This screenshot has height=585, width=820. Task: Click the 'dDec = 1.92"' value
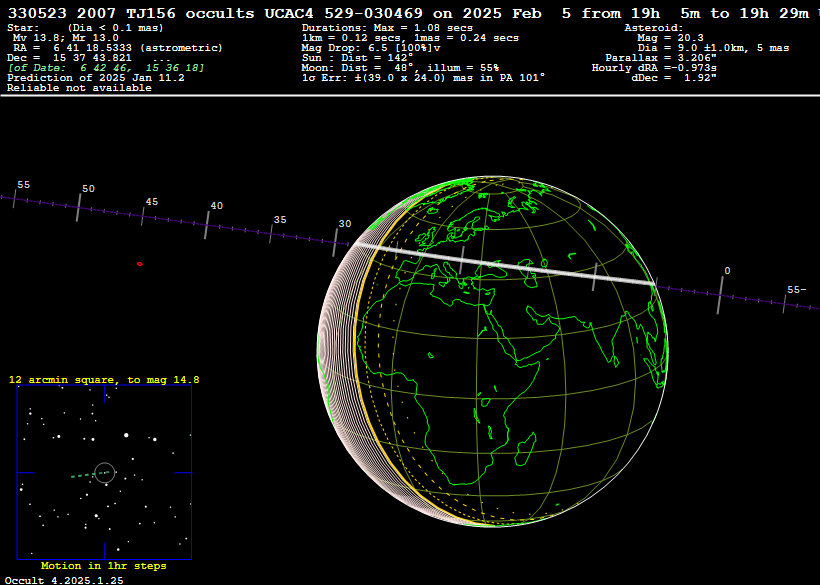674,77
